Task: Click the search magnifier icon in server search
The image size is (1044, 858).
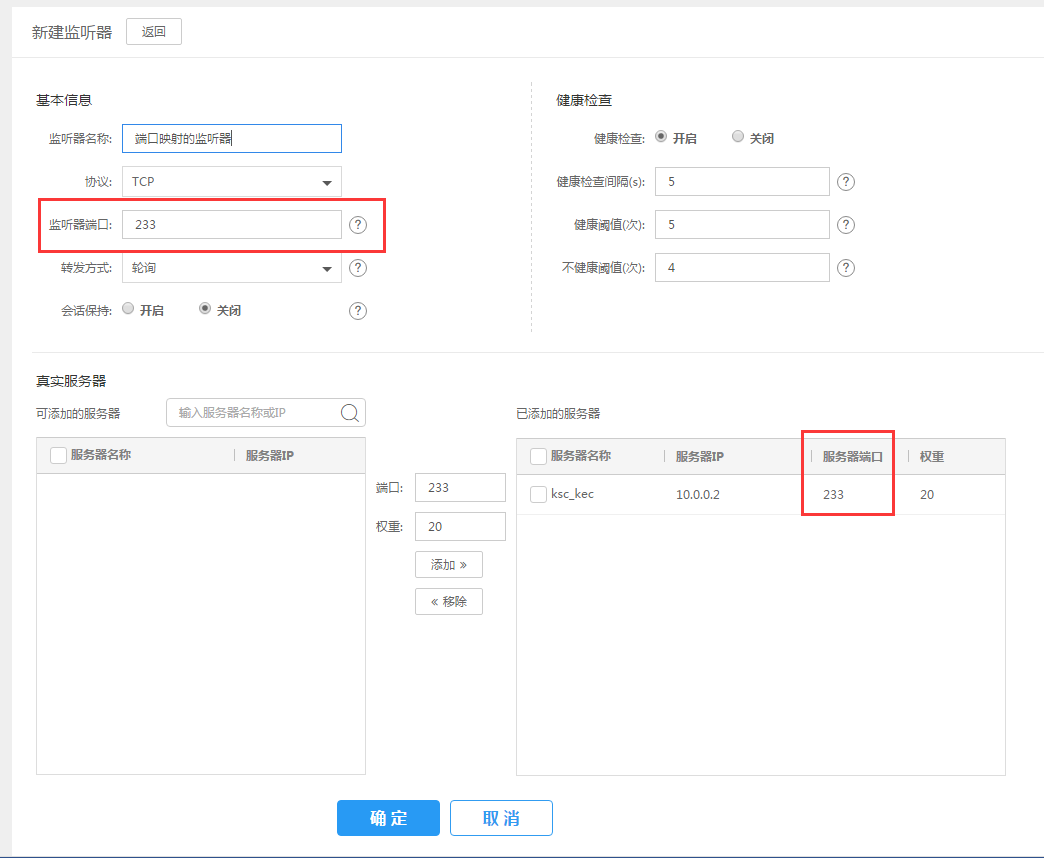Action: pyautogui.click(x=350, y=413)
